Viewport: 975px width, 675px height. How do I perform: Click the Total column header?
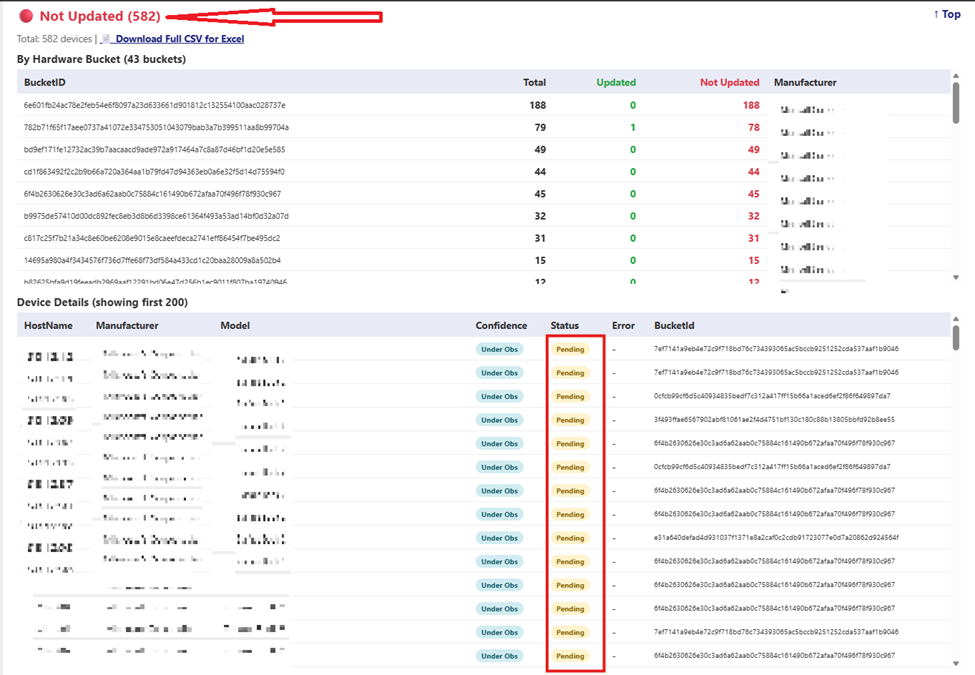pos(534,82)
